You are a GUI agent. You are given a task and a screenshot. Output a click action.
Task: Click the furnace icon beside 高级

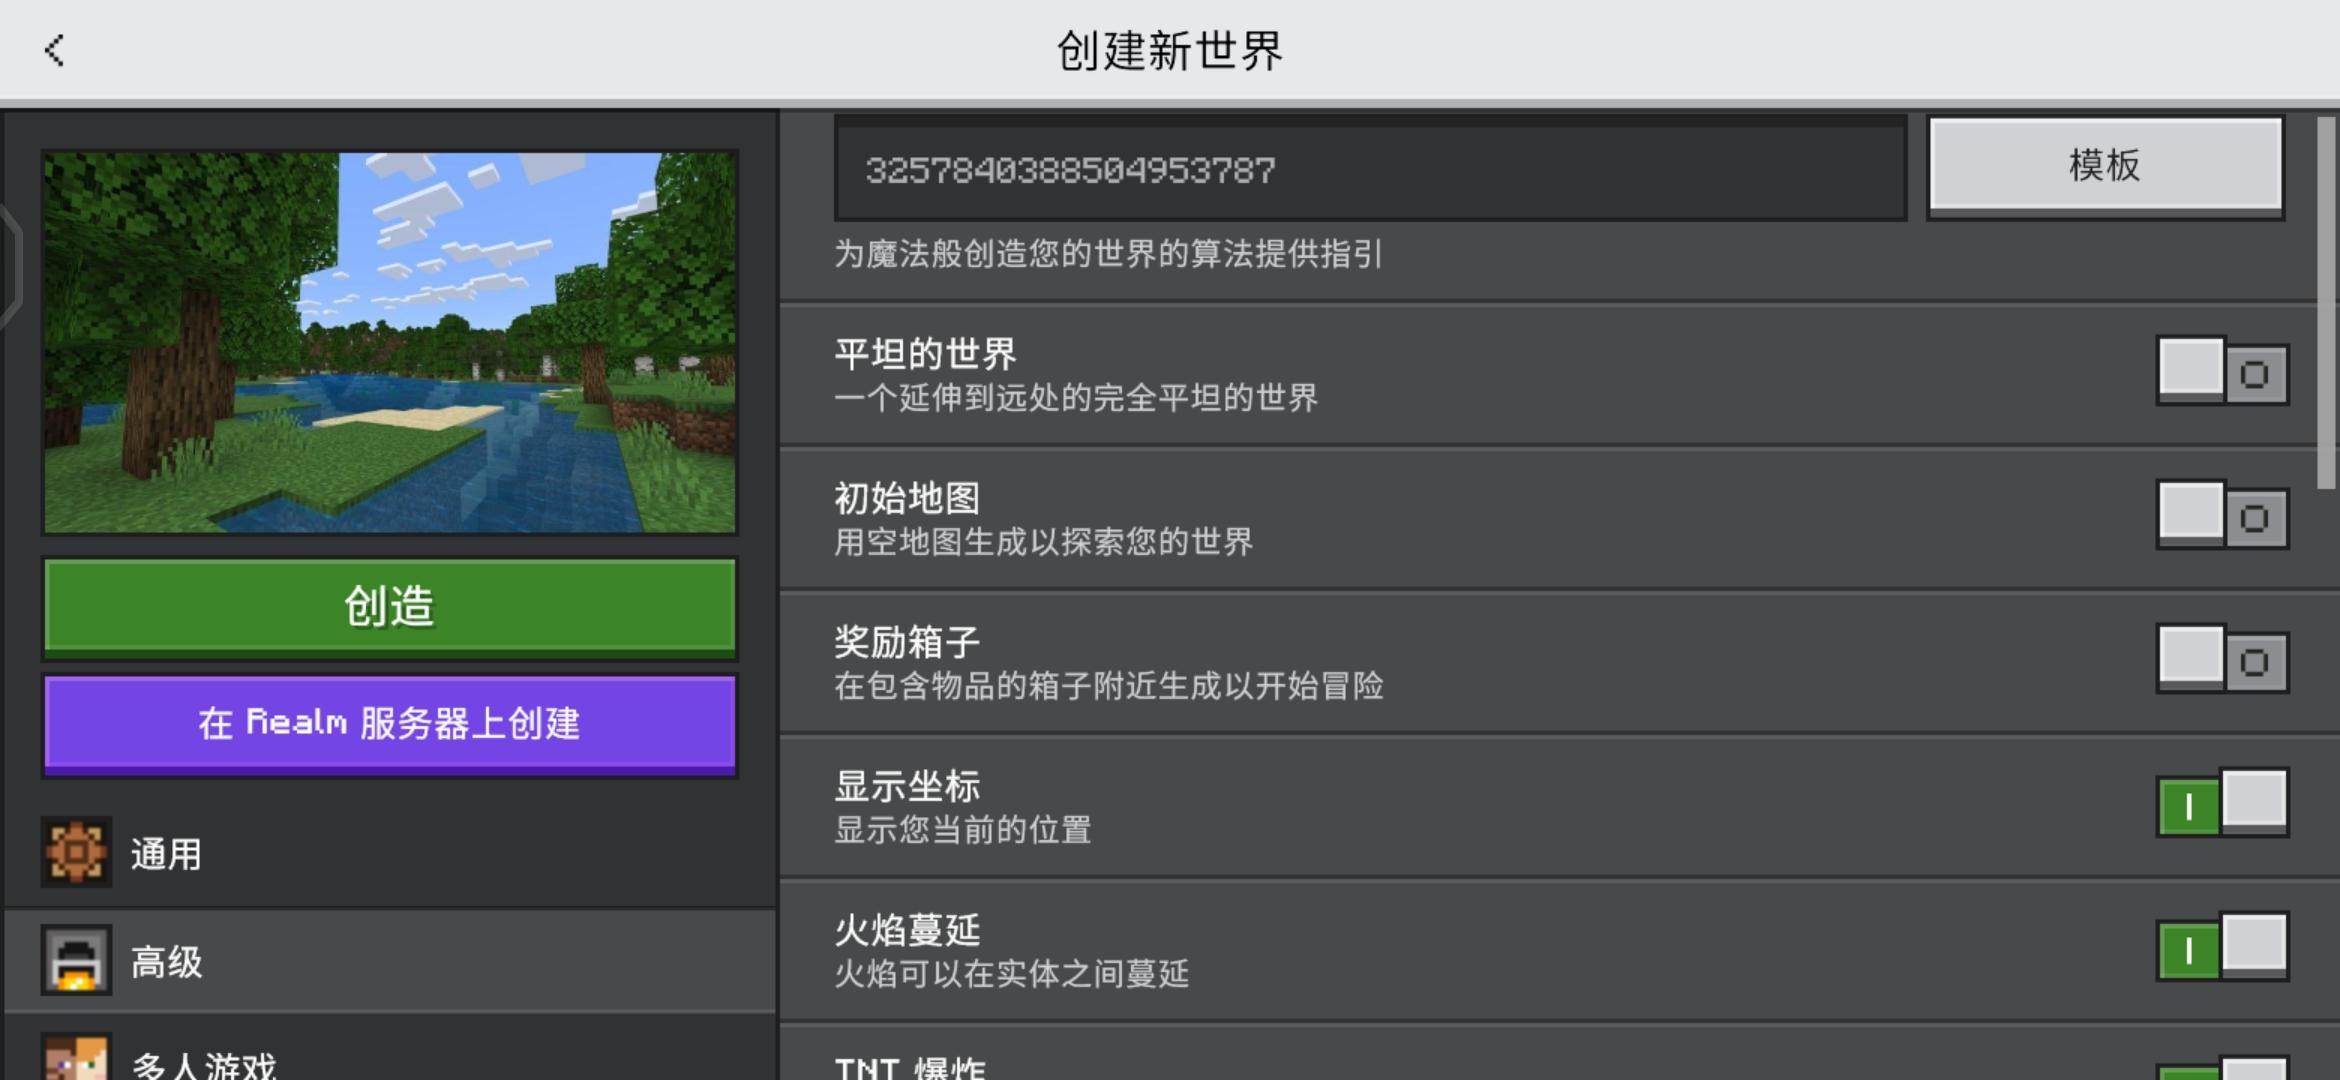click(76, 960)
